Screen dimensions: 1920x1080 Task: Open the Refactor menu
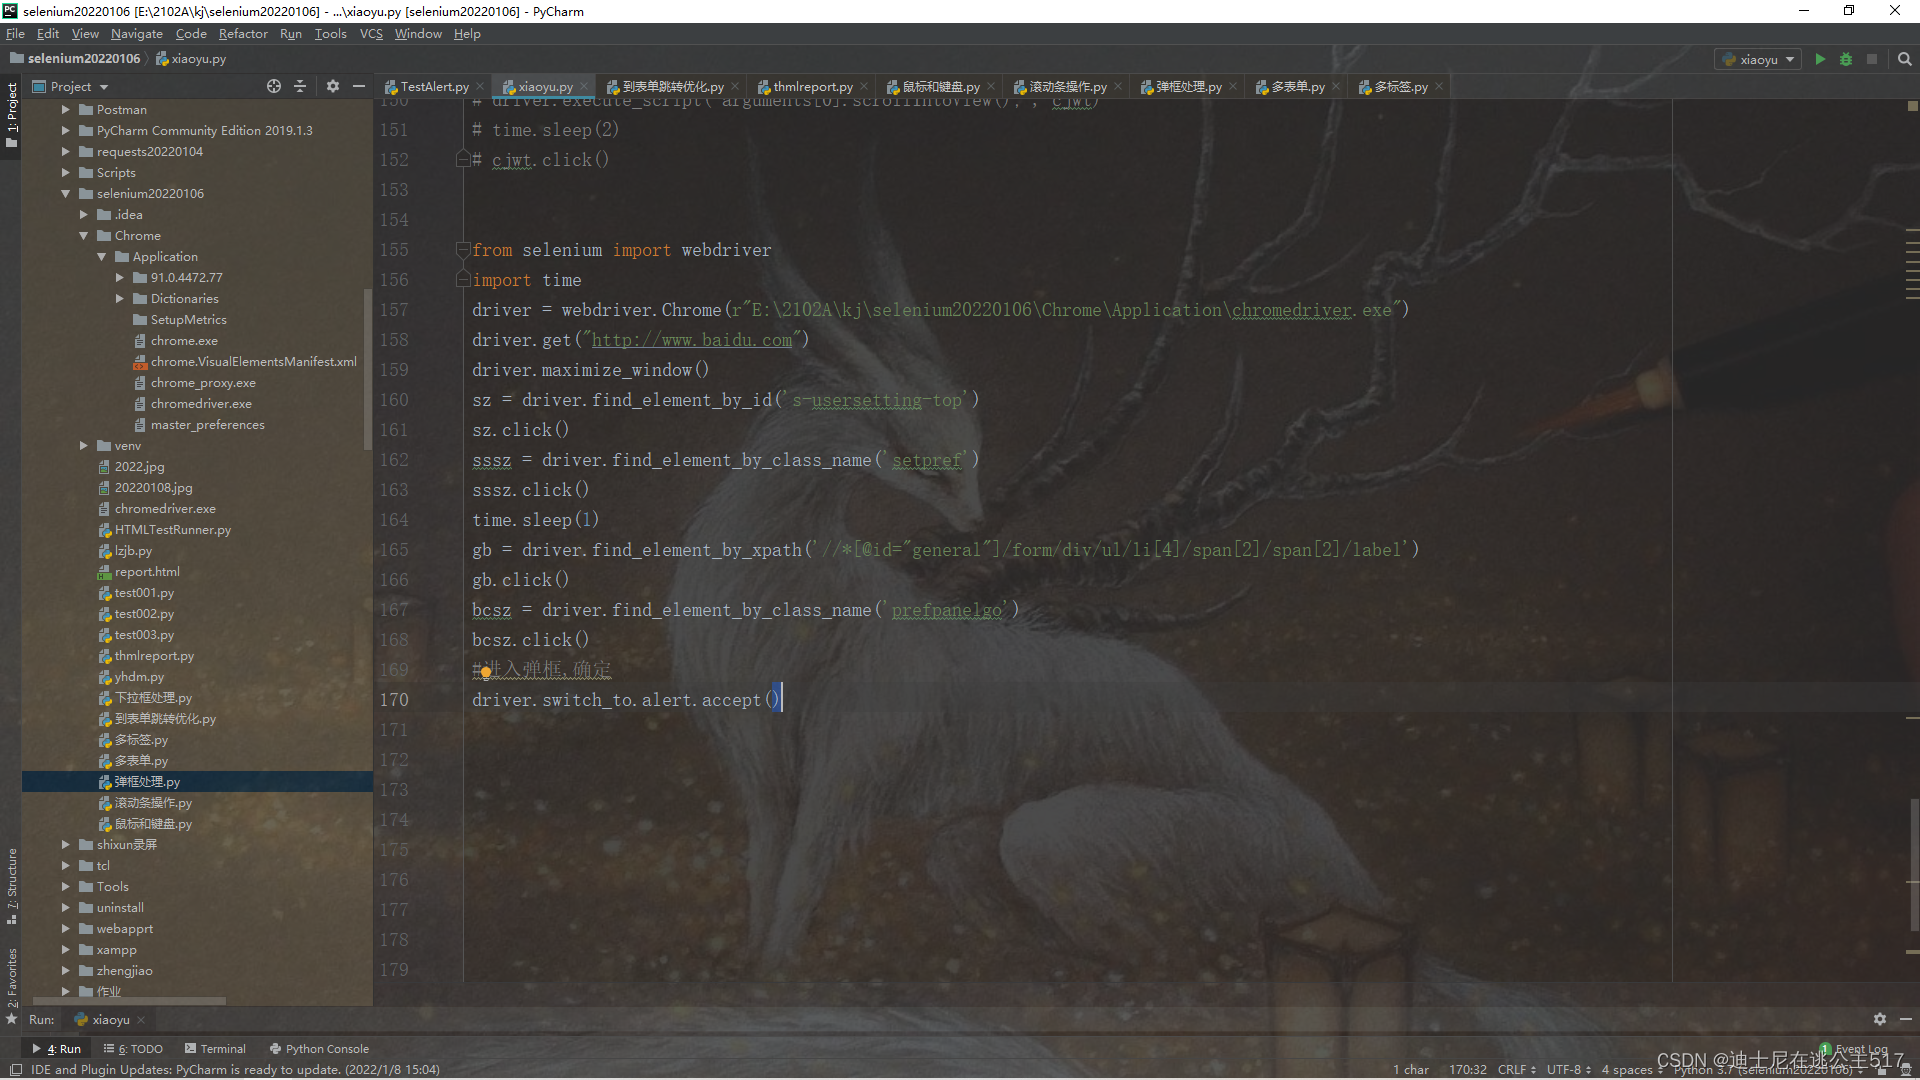tap(243, 34)
